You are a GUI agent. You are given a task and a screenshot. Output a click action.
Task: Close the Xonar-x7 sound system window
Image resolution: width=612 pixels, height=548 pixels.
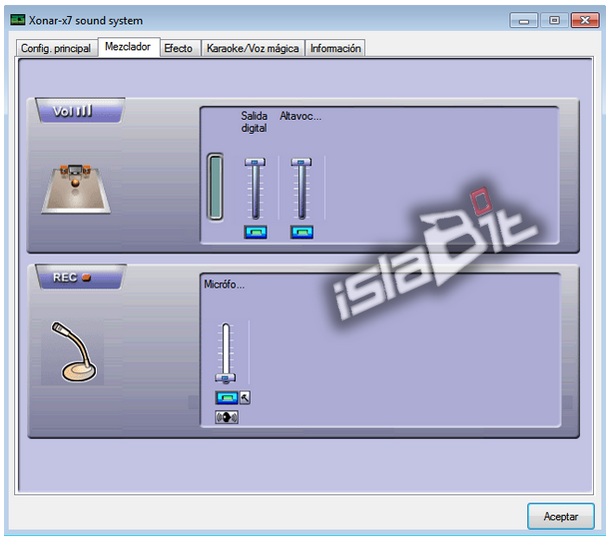(585, 20)
